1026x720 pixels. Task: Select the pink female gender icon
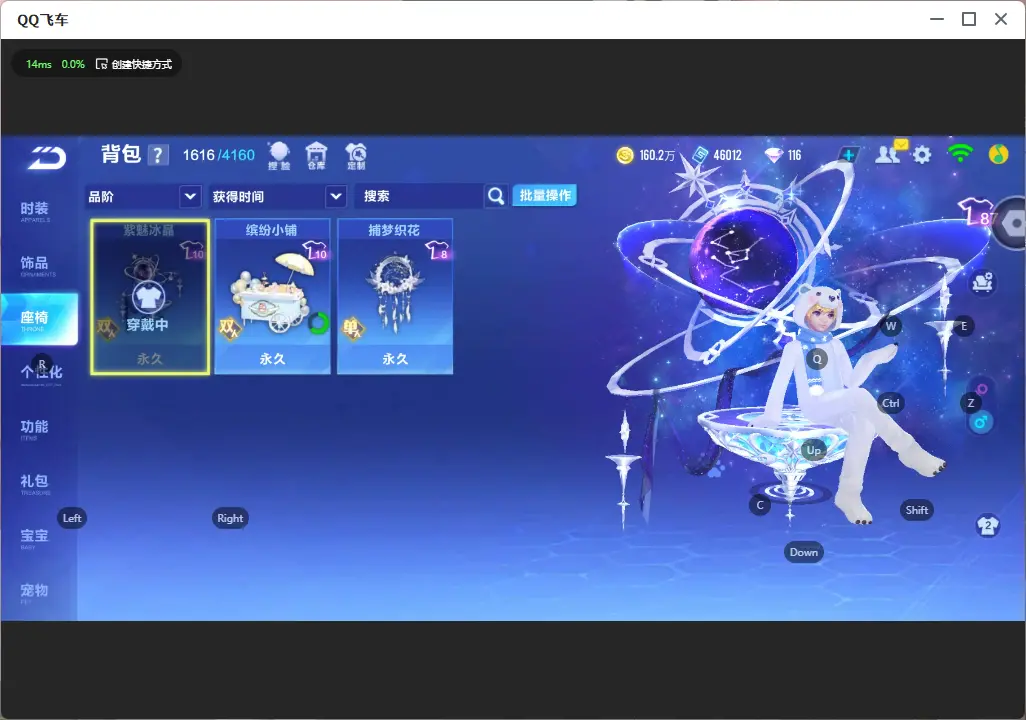(982, 389)
